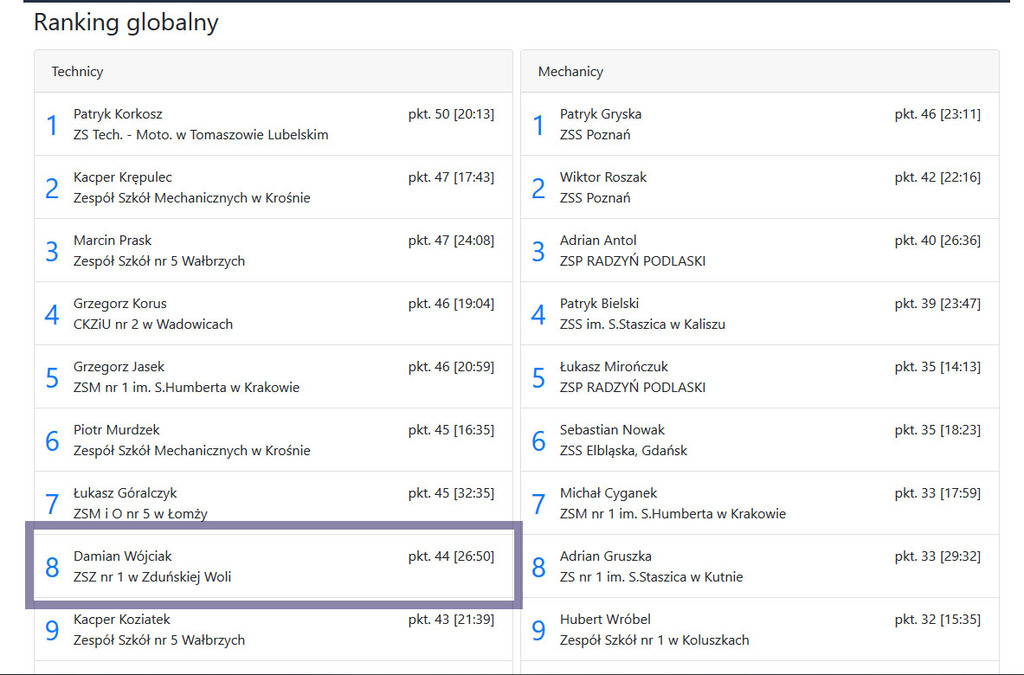1024x675 pixels.
Task: Select the name "Grzegorz Jasek"
Action: tap(119, 367)
